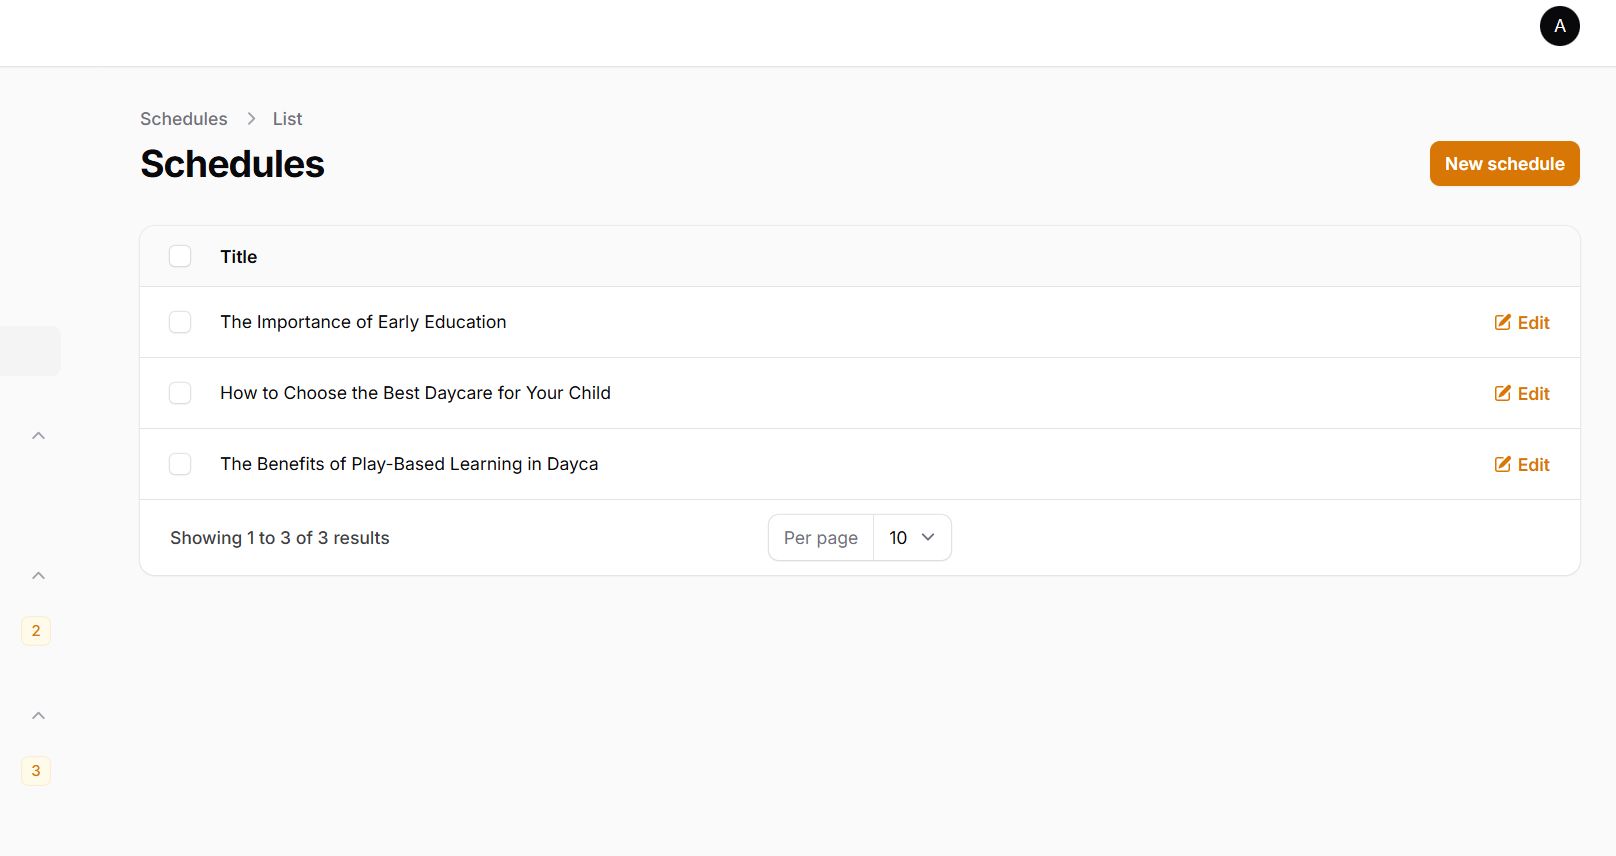Click edit icon for How to Choose the Best Daycare
The height and width of the screenshot is (856, 1616).
(1502, 393)
